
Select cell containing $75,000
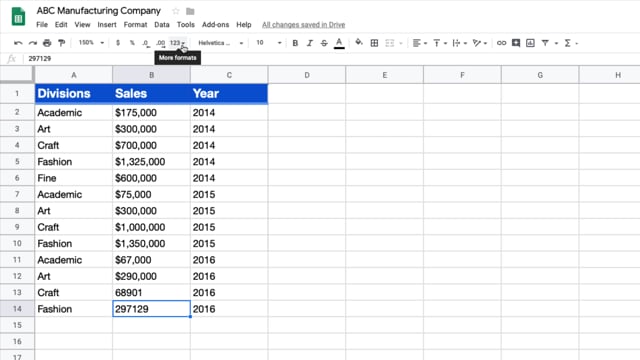[151, 194]
